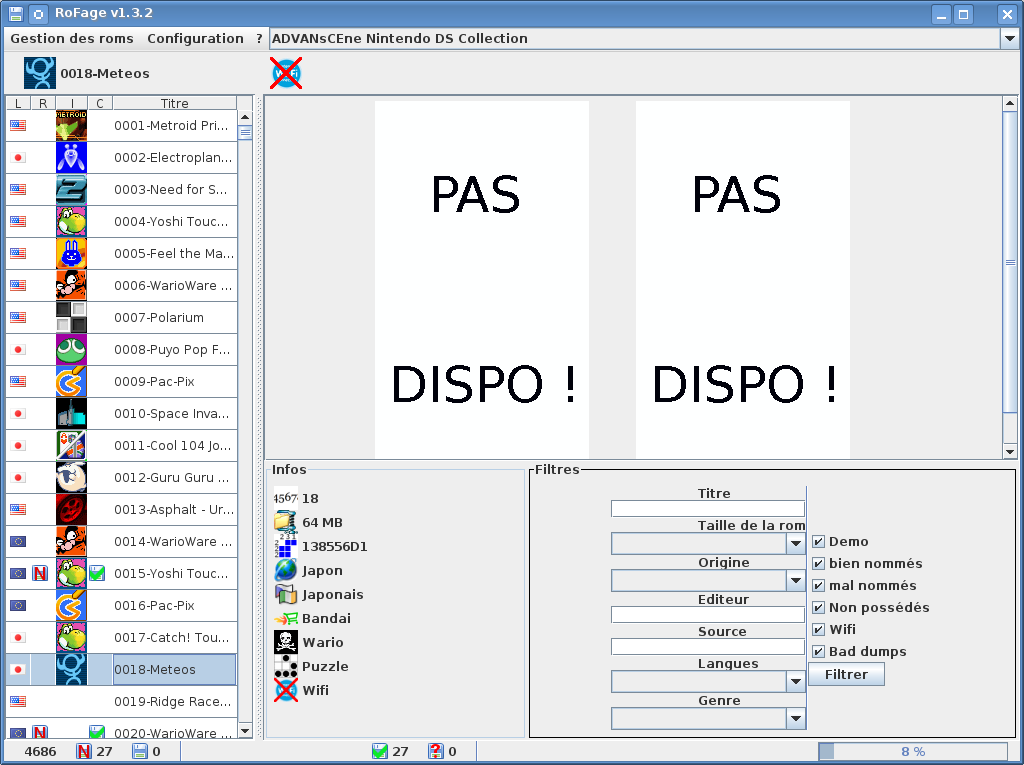Screen dimensions: 1024x765
Task: Click the question mark icon in status bar
Action: (x=436, y=751)
